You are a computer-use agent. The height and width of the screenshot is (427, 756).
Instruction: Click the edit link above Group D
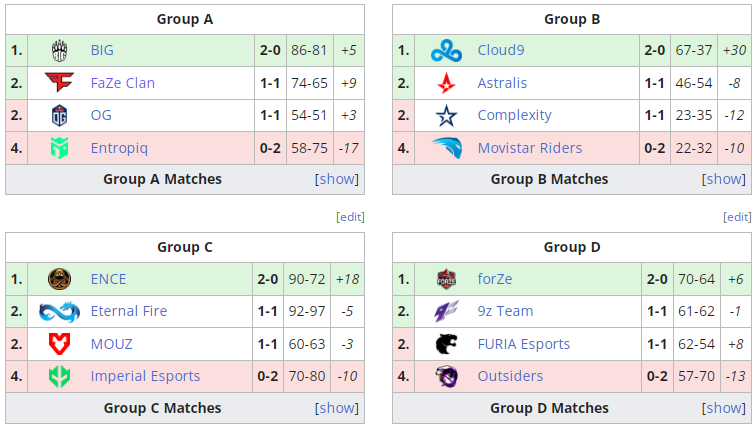click(x=738, y=217)
